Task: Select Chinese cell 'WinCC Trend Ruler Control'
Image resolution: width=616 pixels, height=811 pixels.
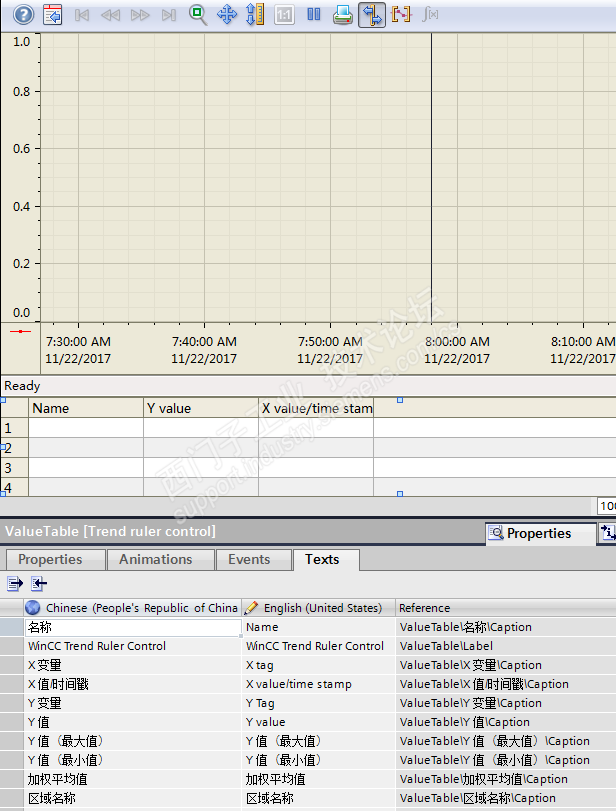Action: (133, 646)
